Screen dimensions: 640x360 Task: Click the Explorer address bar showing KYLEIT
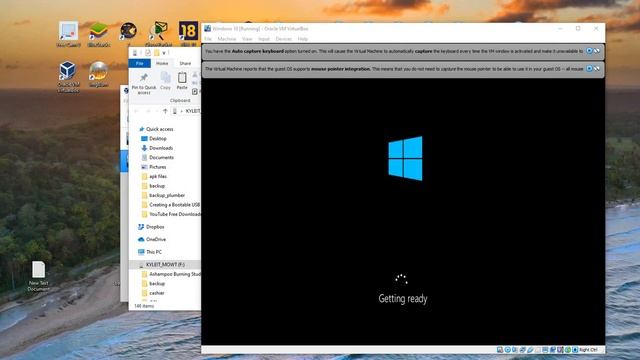click(x=186, y=111)
